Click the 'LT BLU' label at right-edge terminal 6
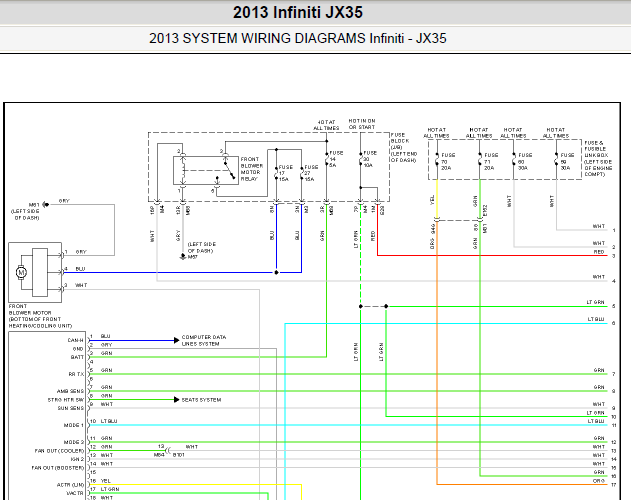 (x=596, y=319)
